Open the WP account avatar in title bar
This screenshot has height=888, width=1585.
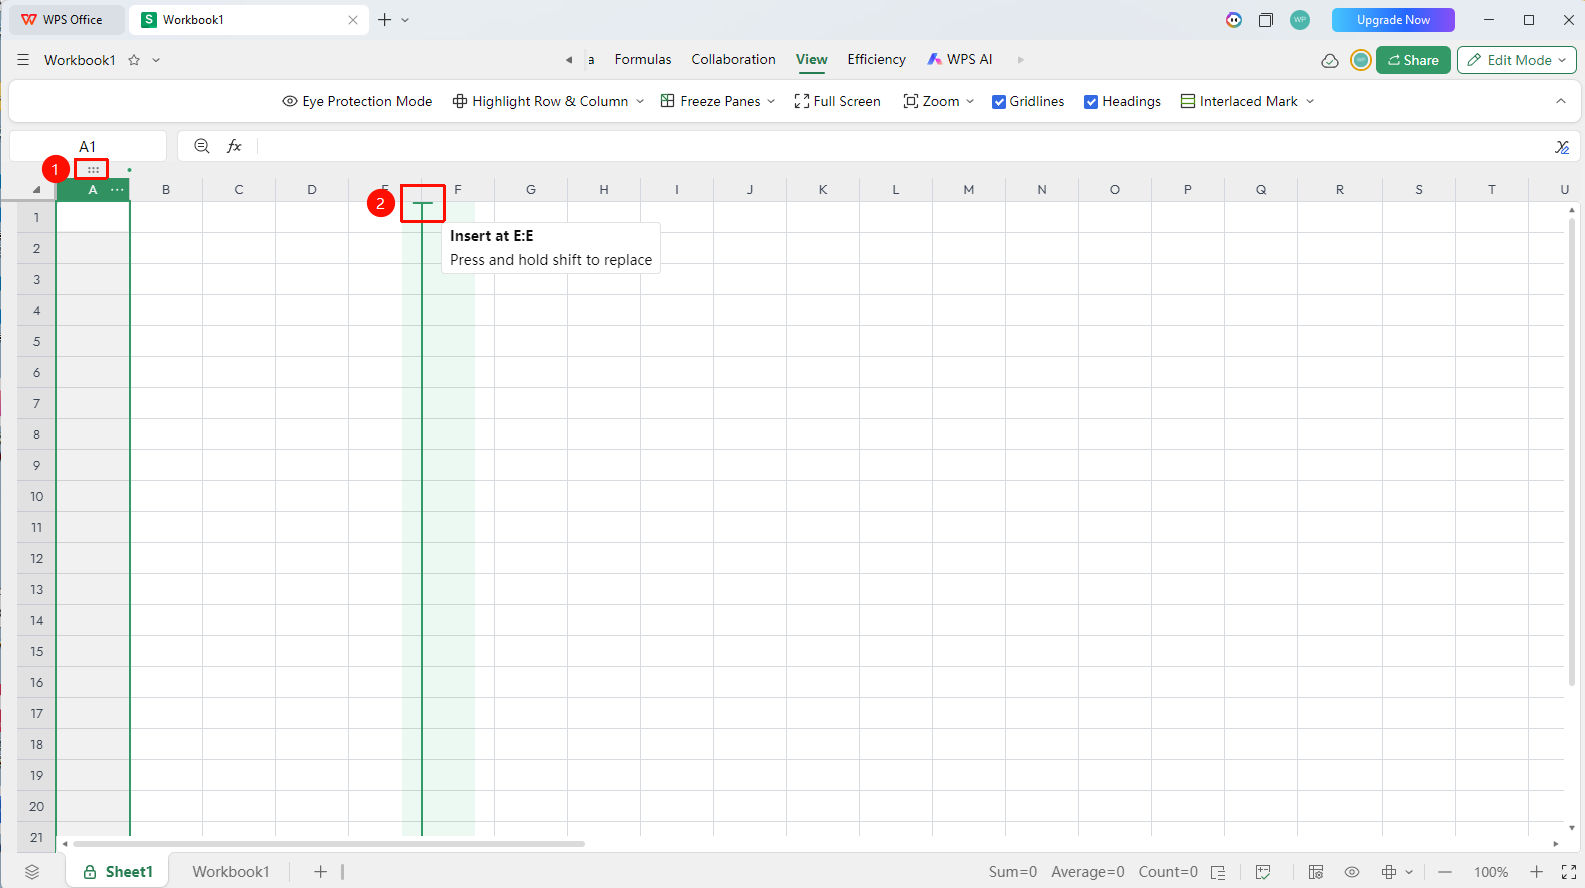(1300, 20)
